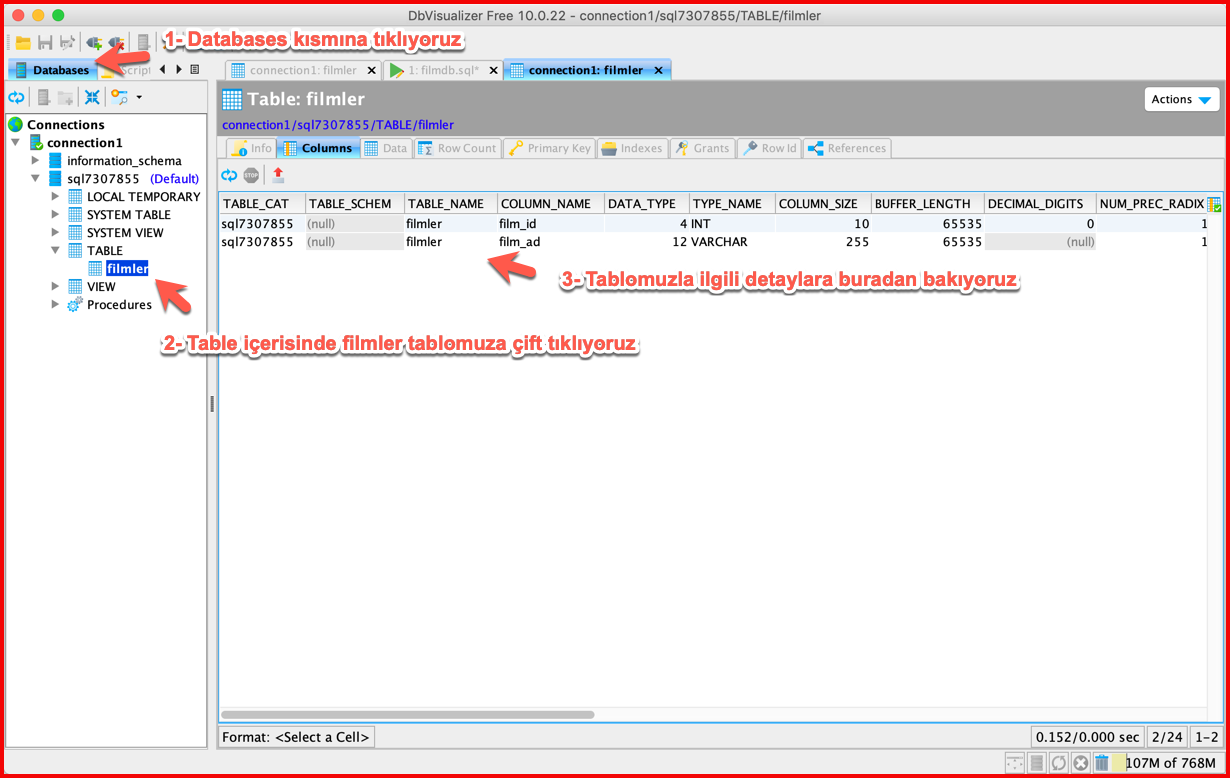Click the dotted arrows icon in status bar

(x=1015, y=763)
